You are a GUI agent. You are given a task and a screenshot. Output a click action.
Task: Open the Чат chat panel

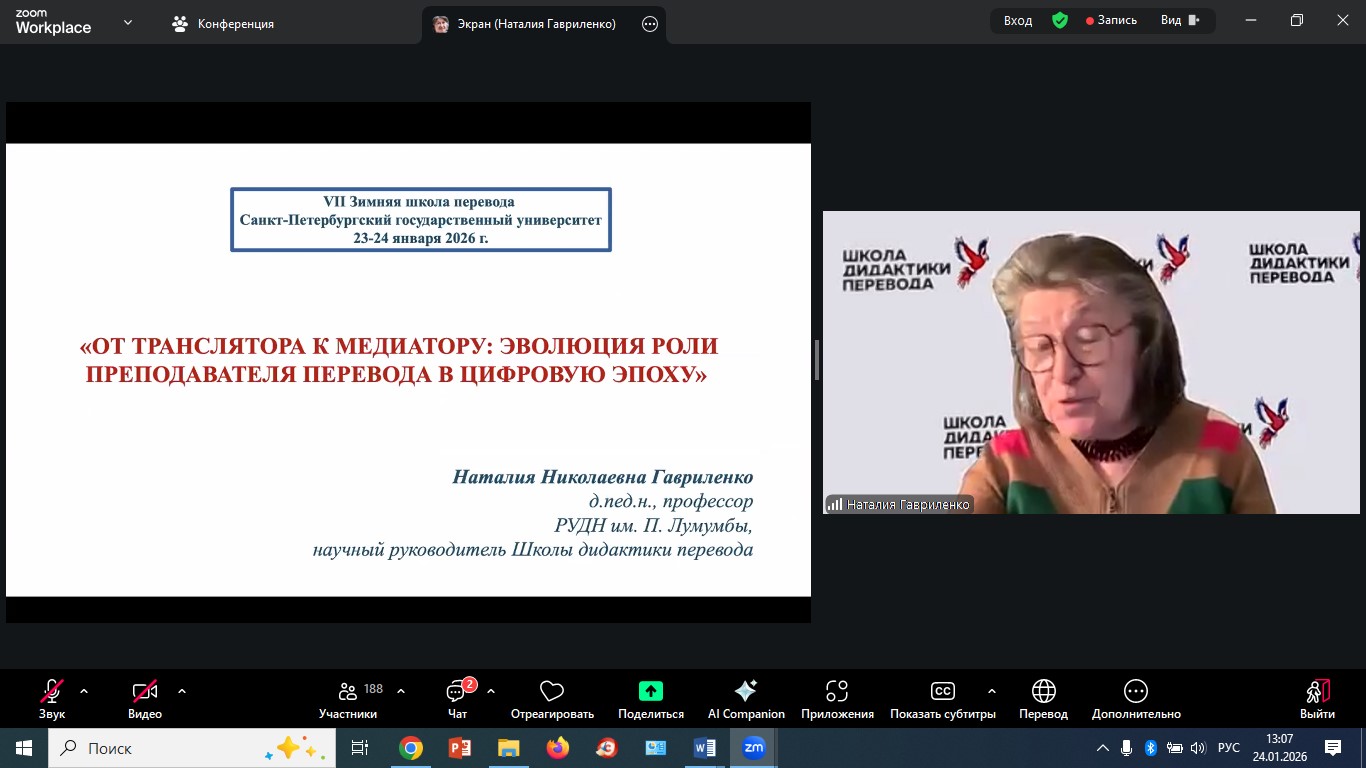(x=457, y=692)
